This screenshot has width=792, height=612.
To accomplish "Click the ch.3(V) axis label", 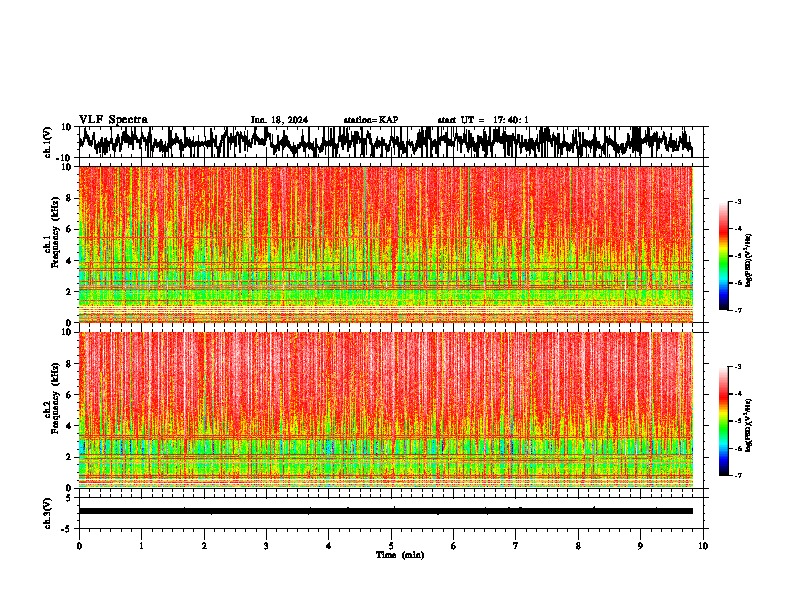I will 48,513.
